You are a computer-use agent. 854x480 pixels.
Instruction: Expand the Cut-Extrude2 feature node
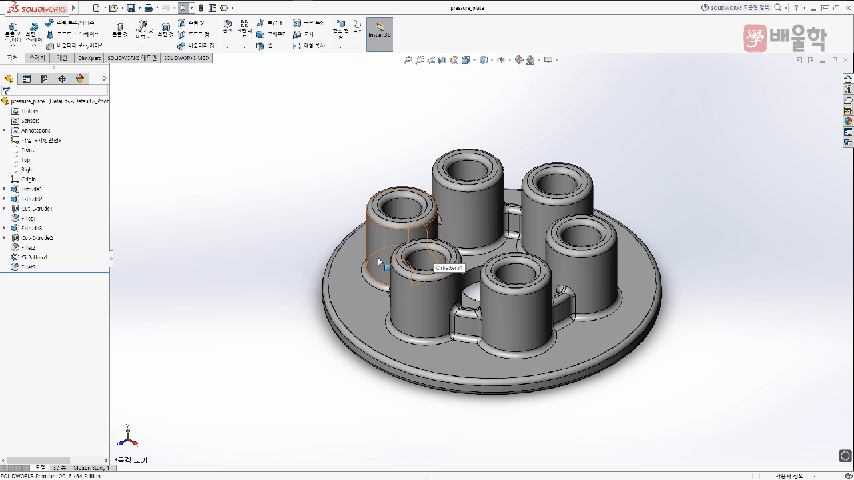coord(4,238)
